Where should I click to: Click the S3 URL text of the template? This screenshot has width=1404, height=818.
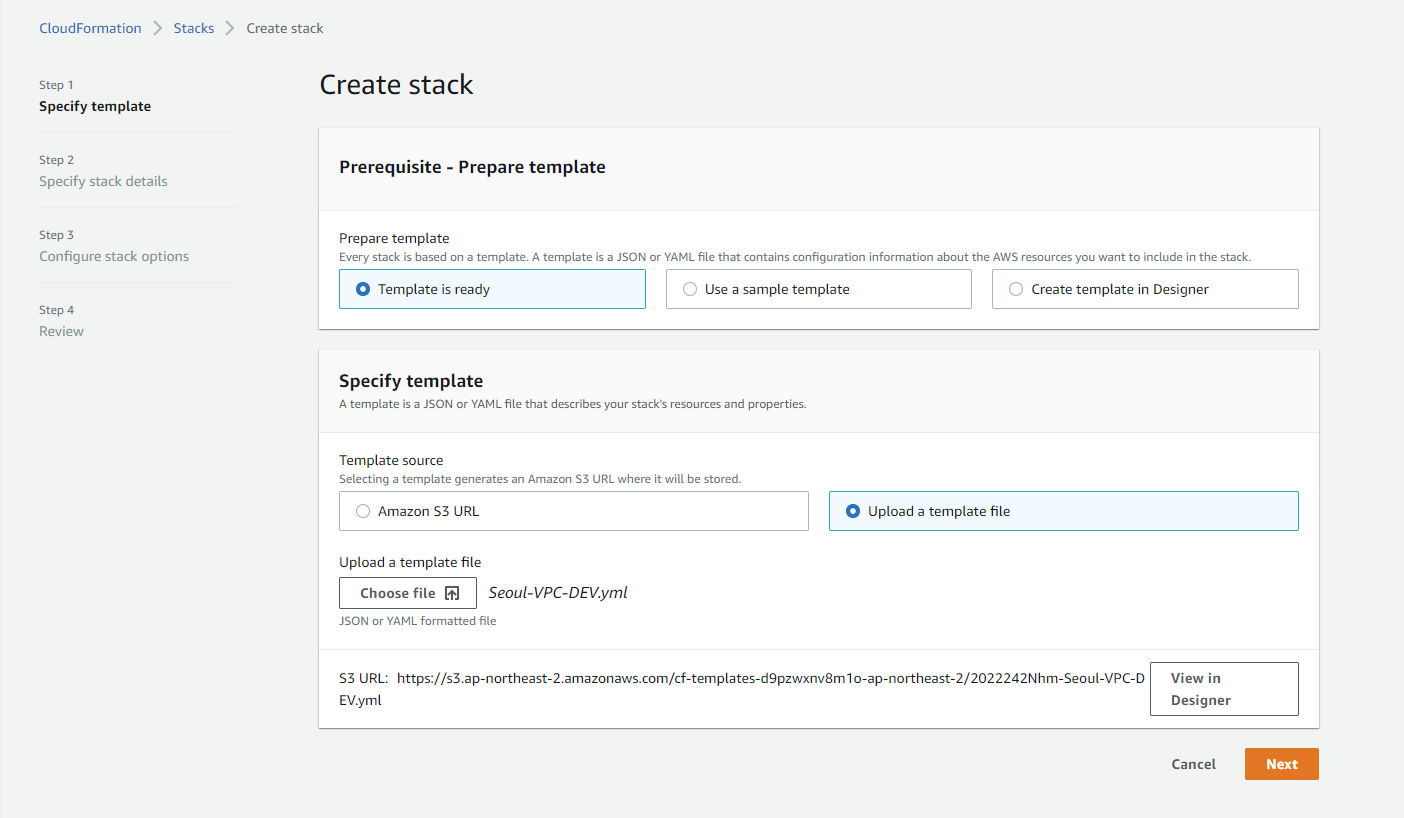(x=742, y=689)
